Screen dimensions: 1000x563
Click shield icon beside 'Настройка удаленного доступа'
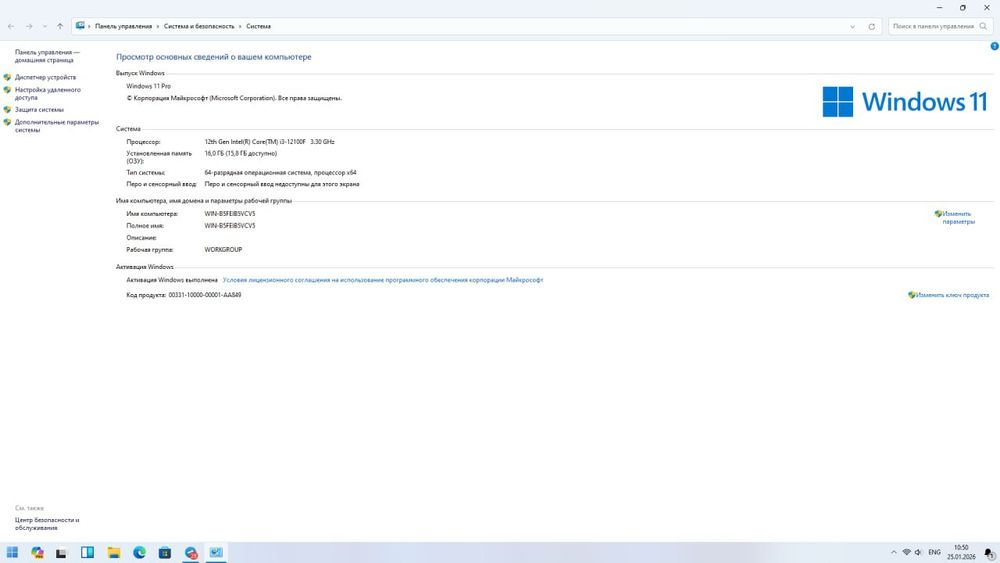[x=8, y=90]
